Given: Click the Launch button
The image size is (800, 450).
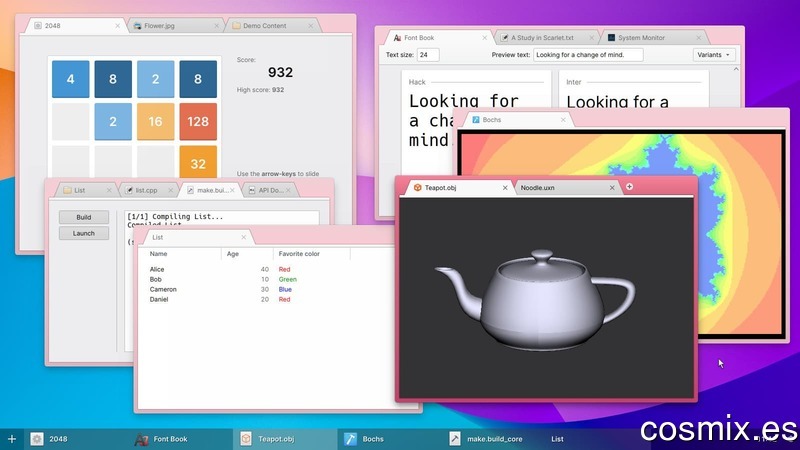Looking at the screenshot, I should pos(84,233).
